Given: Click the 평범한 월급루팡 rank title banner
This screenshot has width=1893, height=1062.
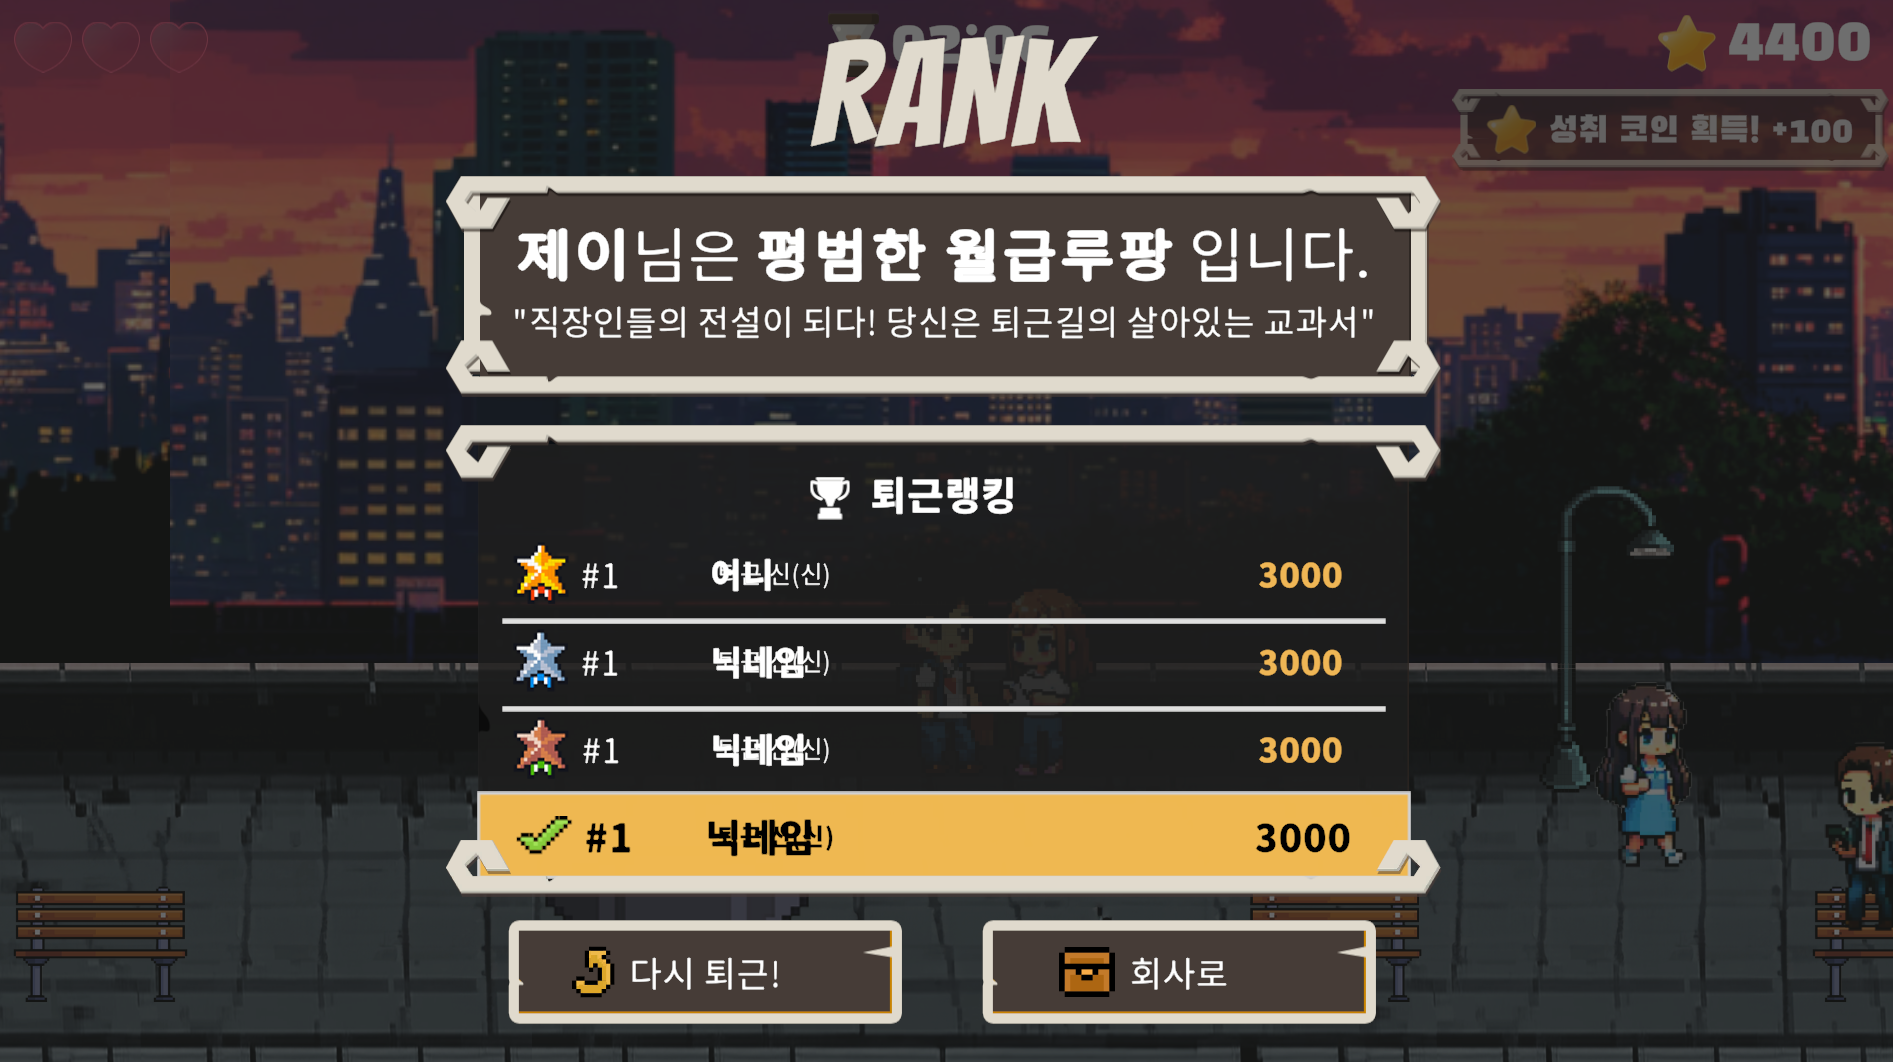Looking at the screenshot, I should tap(943, 285).
